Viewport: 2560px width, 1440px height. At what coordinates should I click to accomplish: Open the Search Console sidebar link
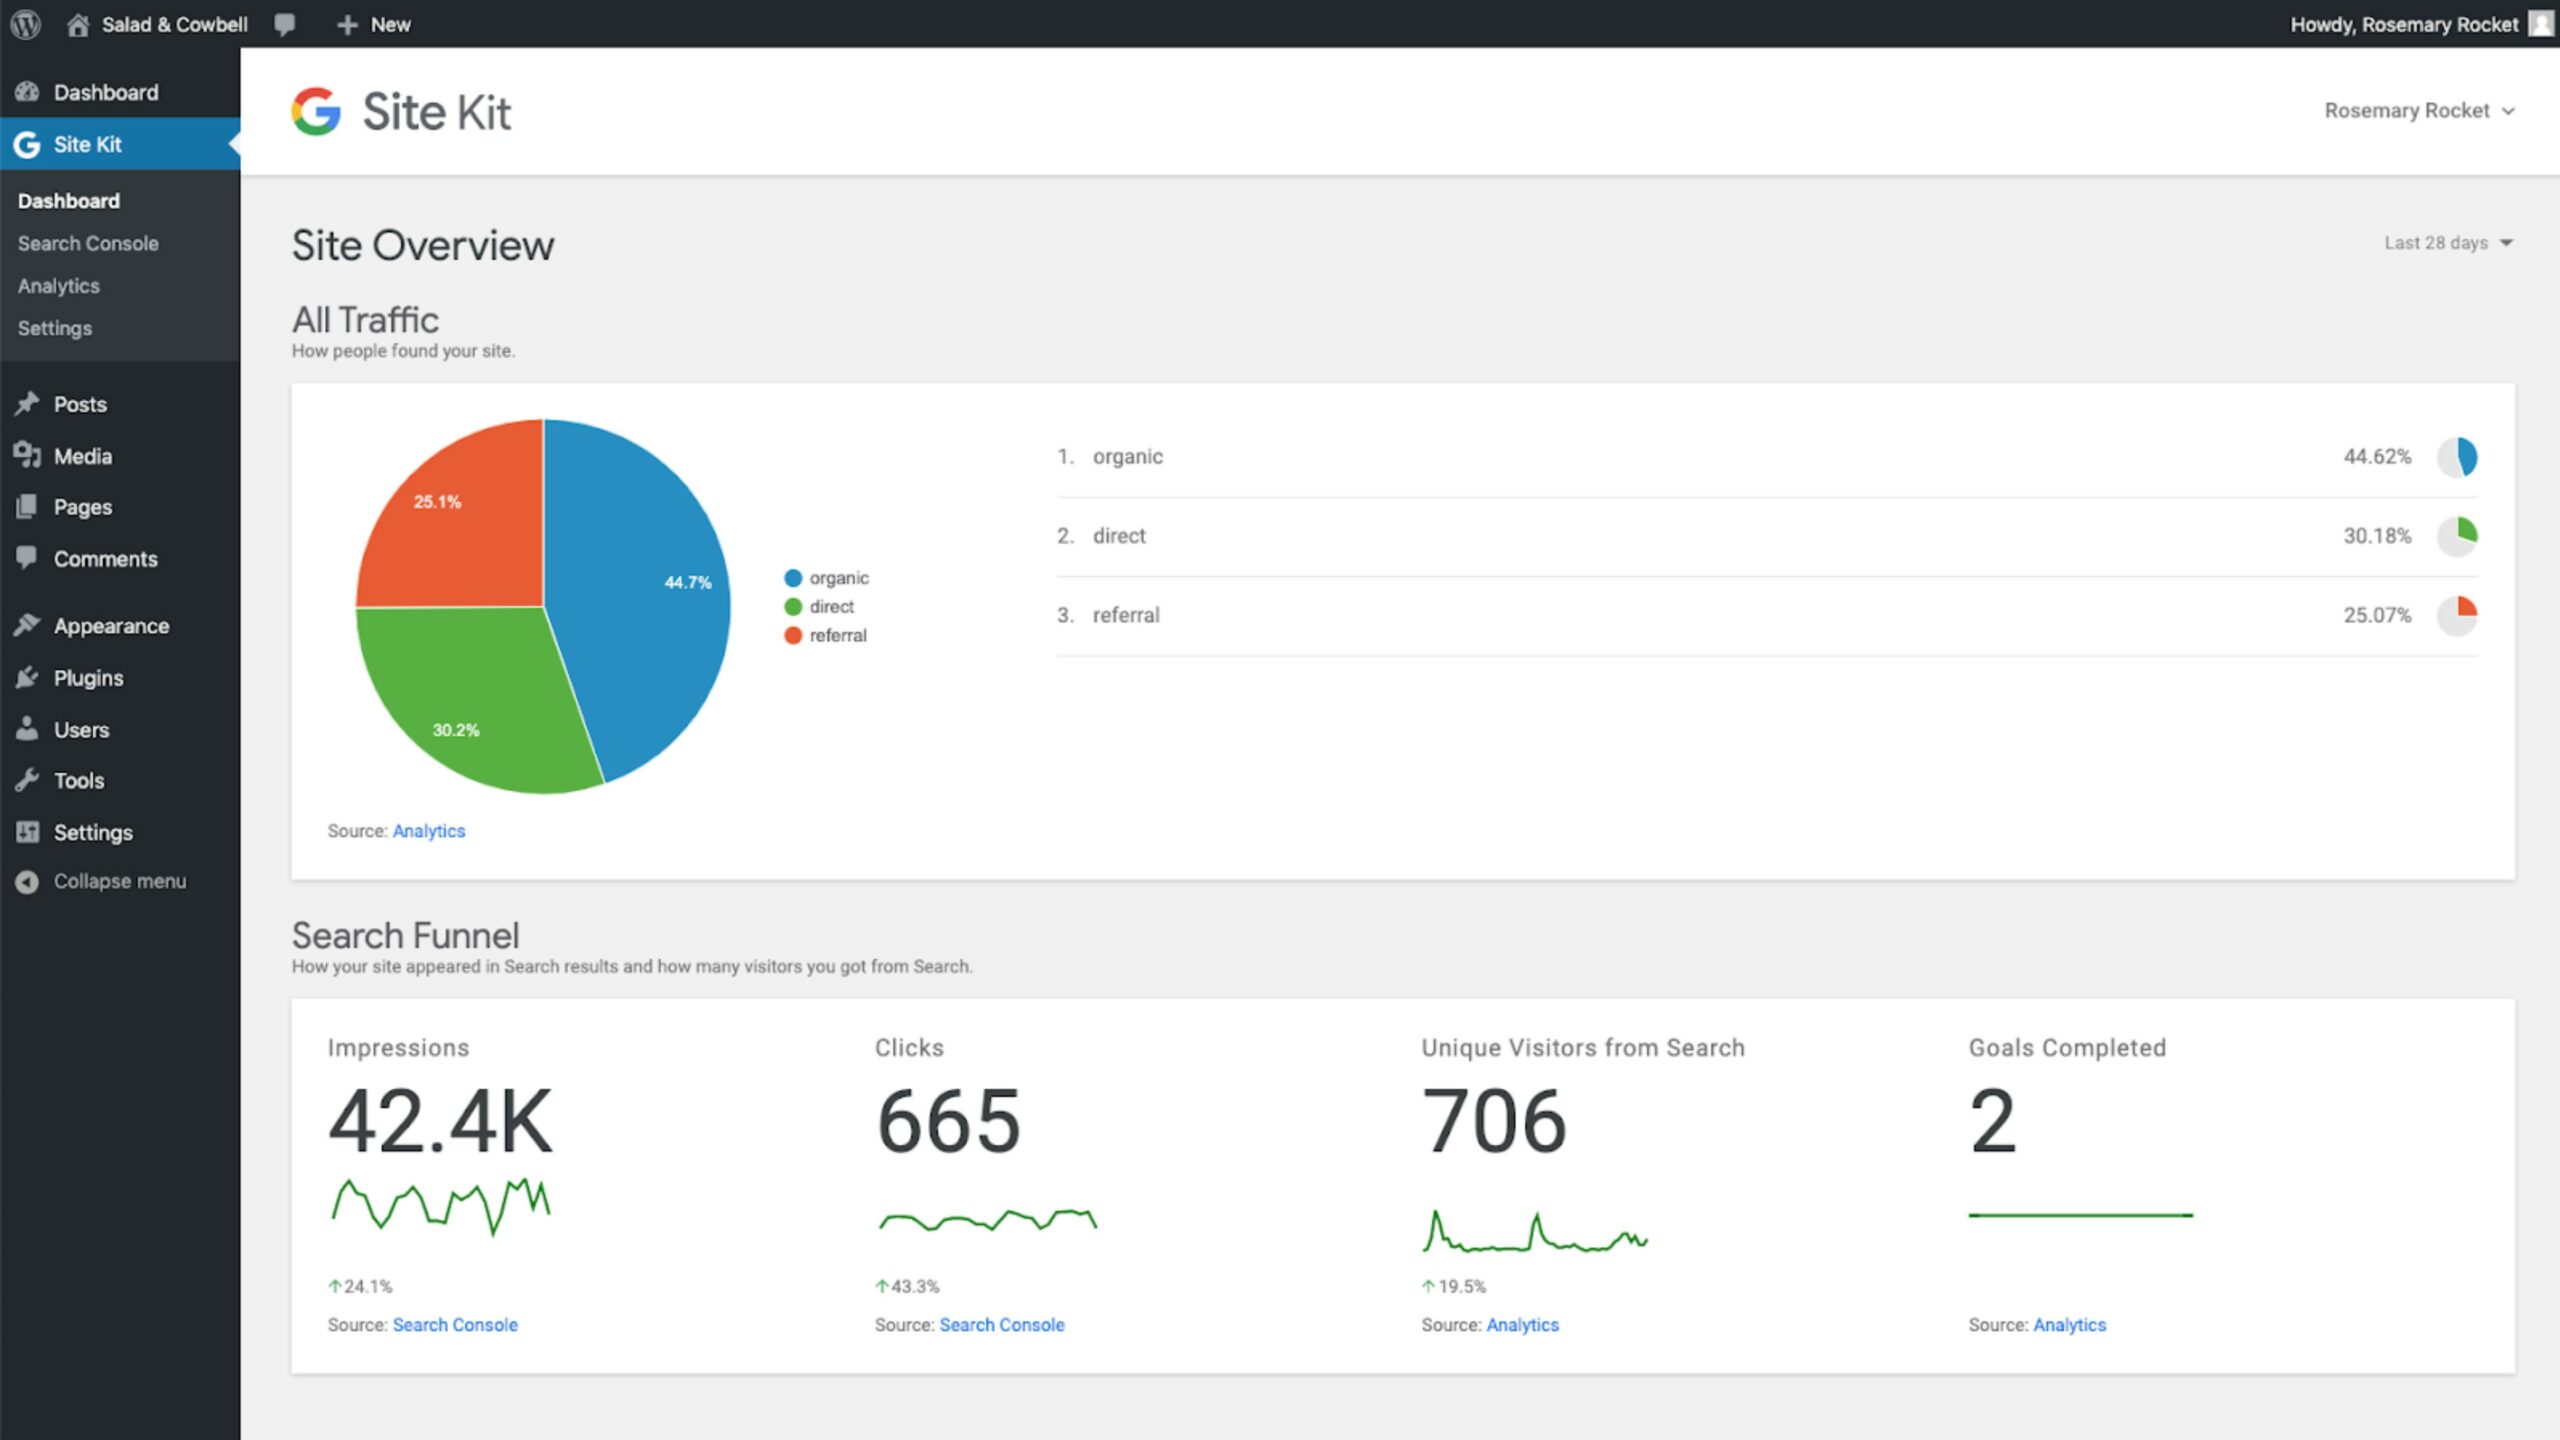point(86,243)
